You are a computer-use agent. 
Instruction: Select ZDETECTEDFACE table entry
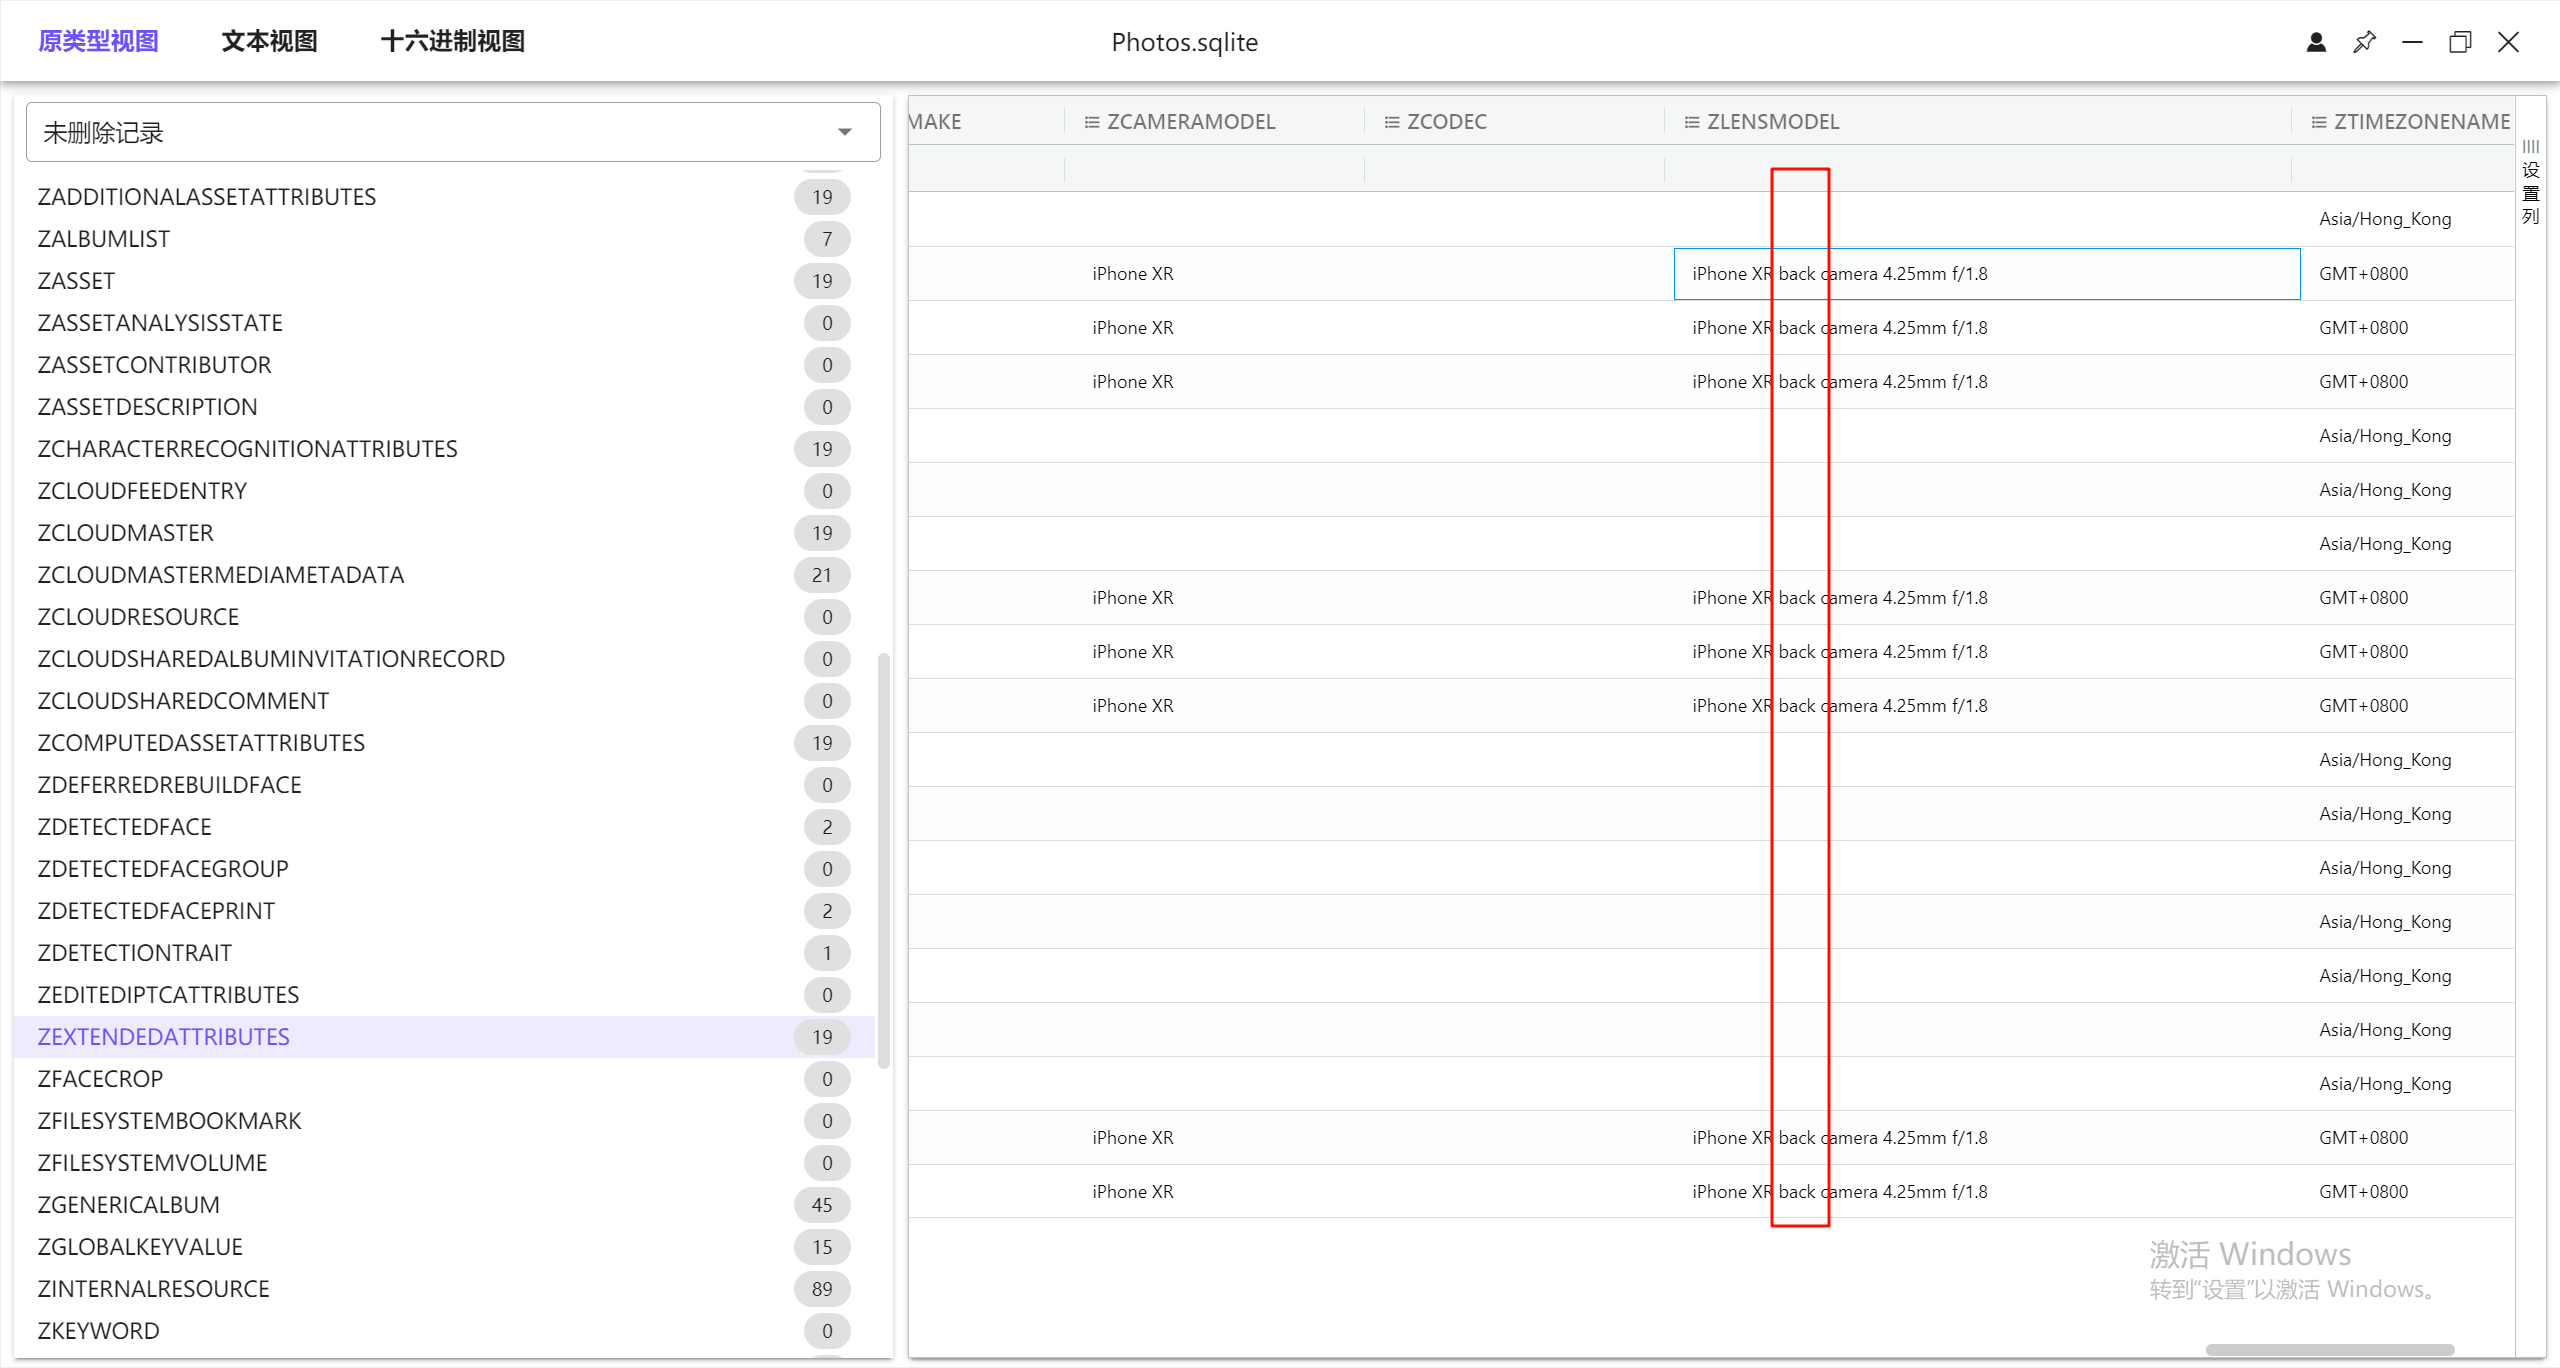[x=124, y=827]
